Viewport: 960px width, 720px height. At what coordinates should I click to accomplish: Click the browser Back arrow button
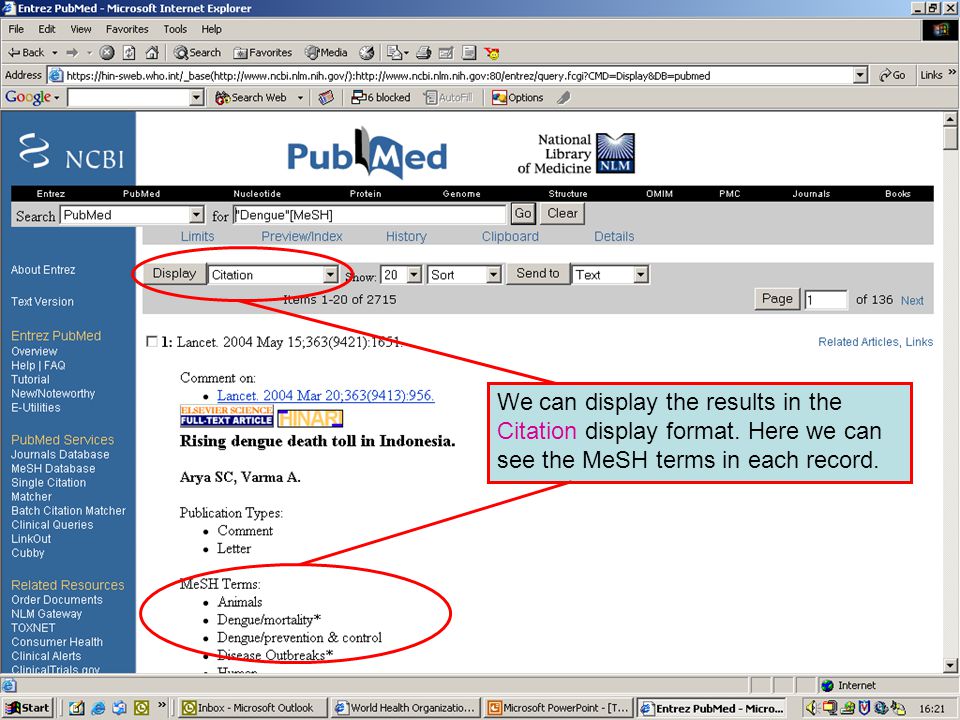(x=26, y=53)
